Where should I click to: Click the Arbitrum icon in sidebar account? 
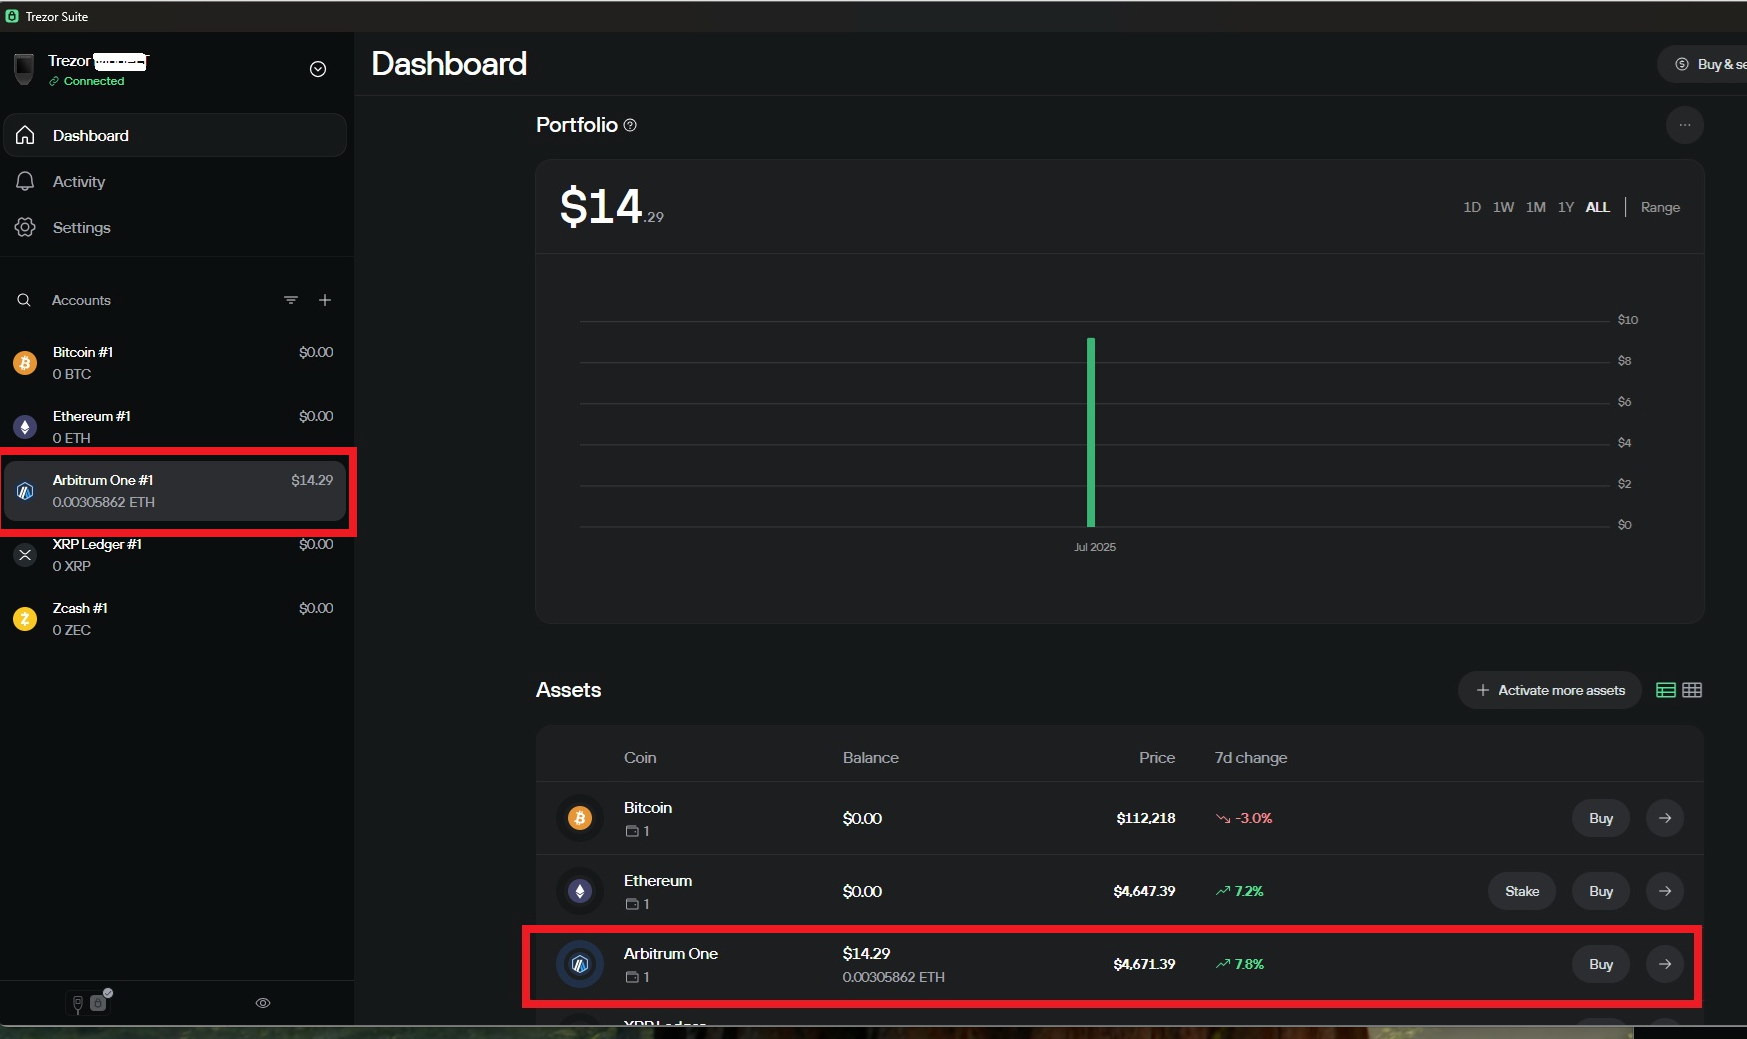pyautogui.click(x=25, y=491)
